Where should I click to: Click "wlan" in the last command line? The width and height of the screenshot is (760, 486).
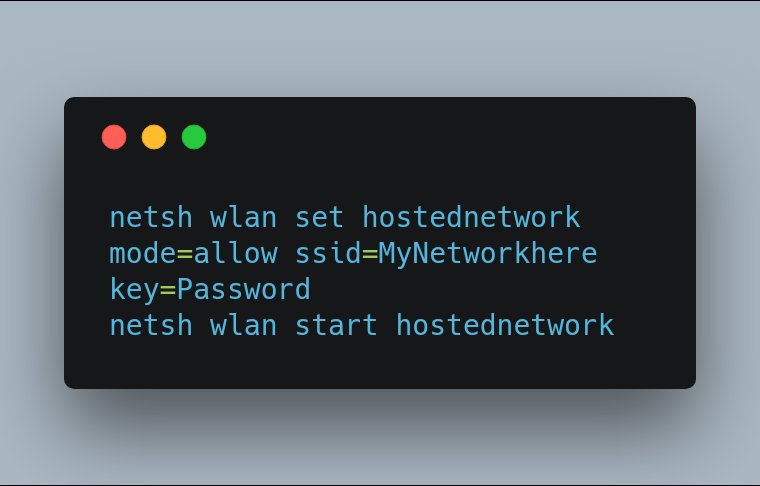point(243,325)
